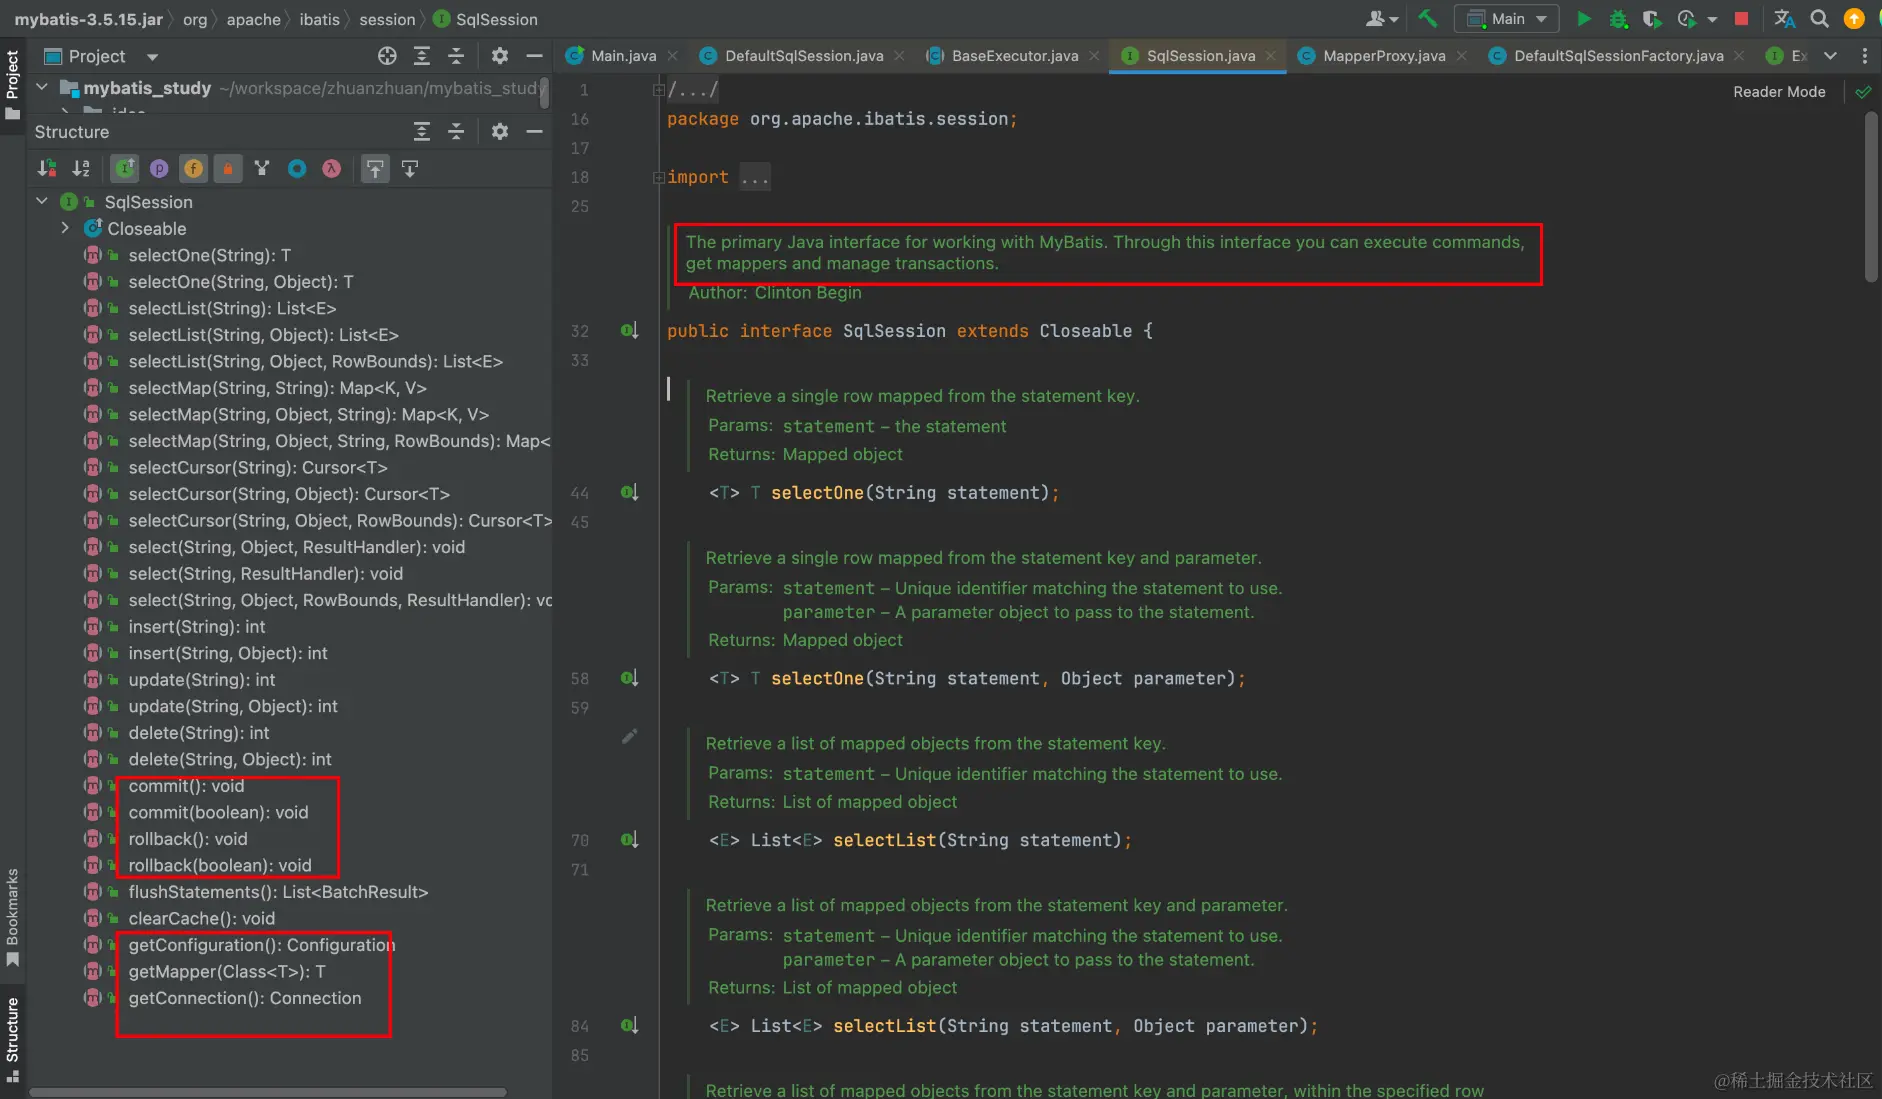Select getMapper(Class<T>) in Structure tree
This screenshot has width=1882, height=1099.
226,971
